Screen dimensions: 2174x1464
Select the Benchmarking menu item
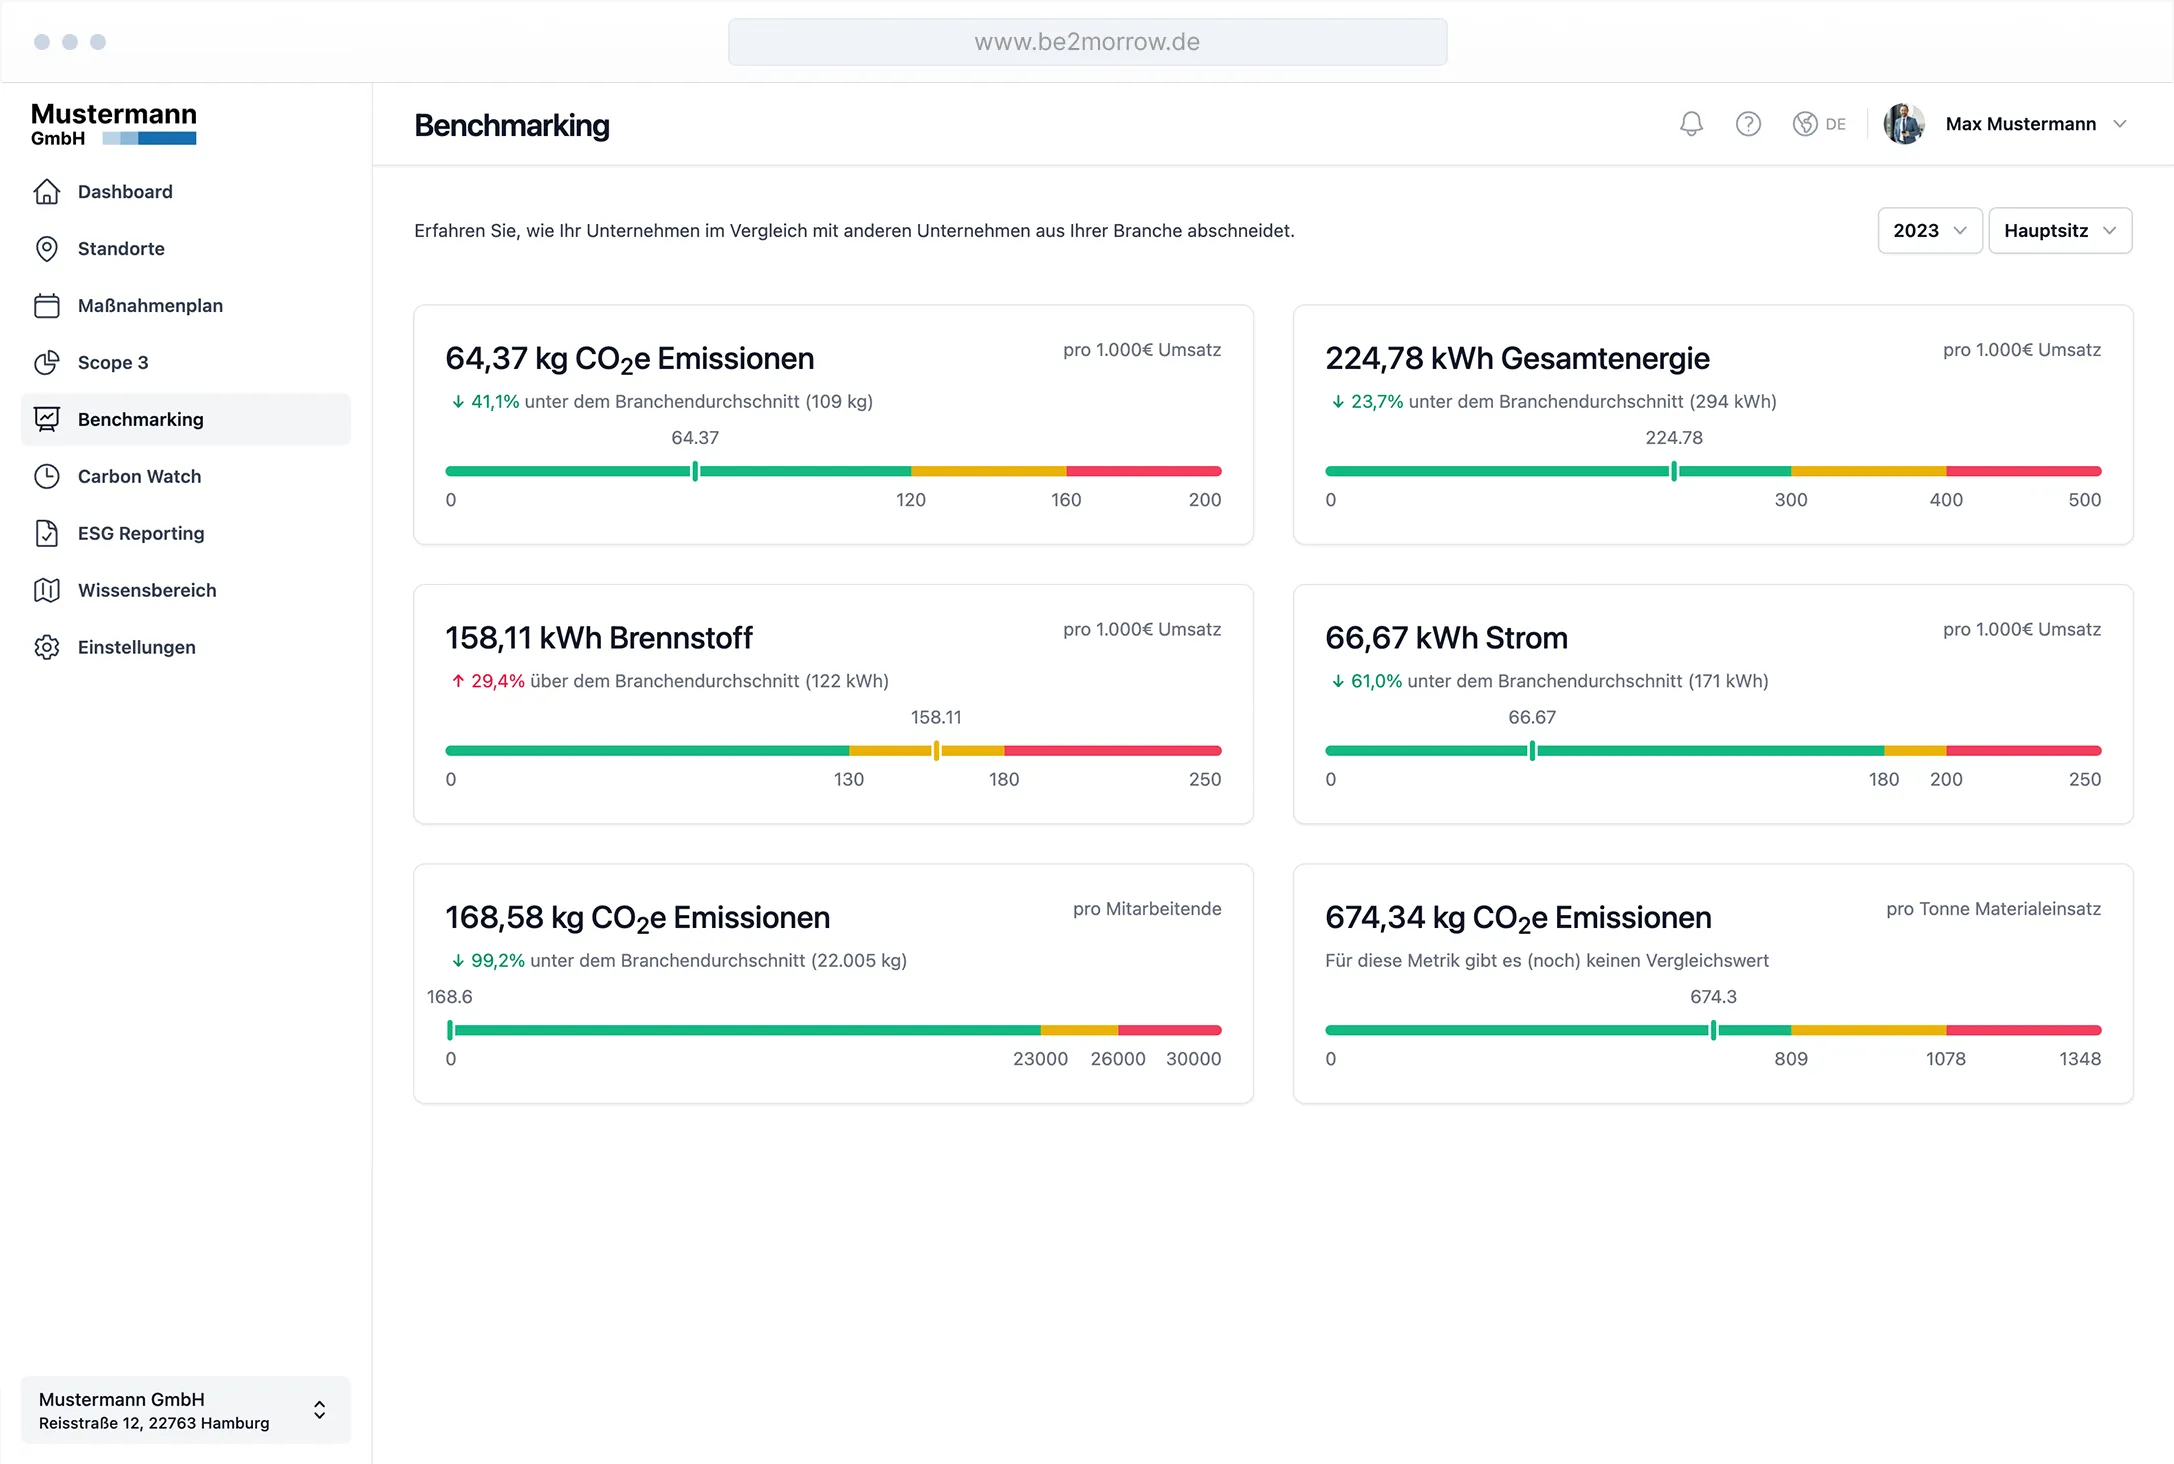point(140,419)
